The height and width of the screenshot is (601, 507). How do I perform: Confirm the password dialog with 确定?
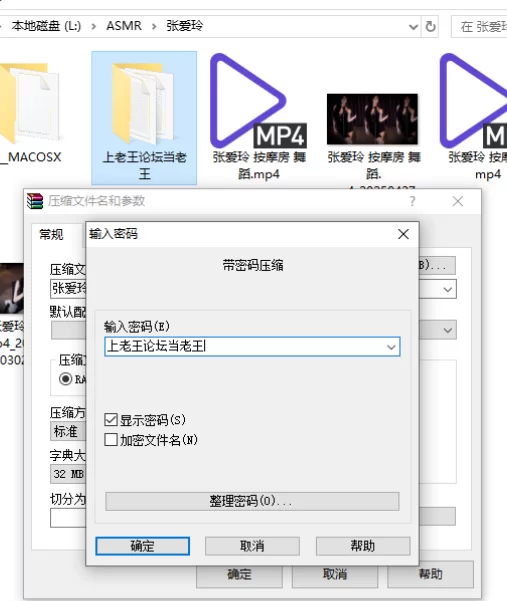[x=143, y=546]
